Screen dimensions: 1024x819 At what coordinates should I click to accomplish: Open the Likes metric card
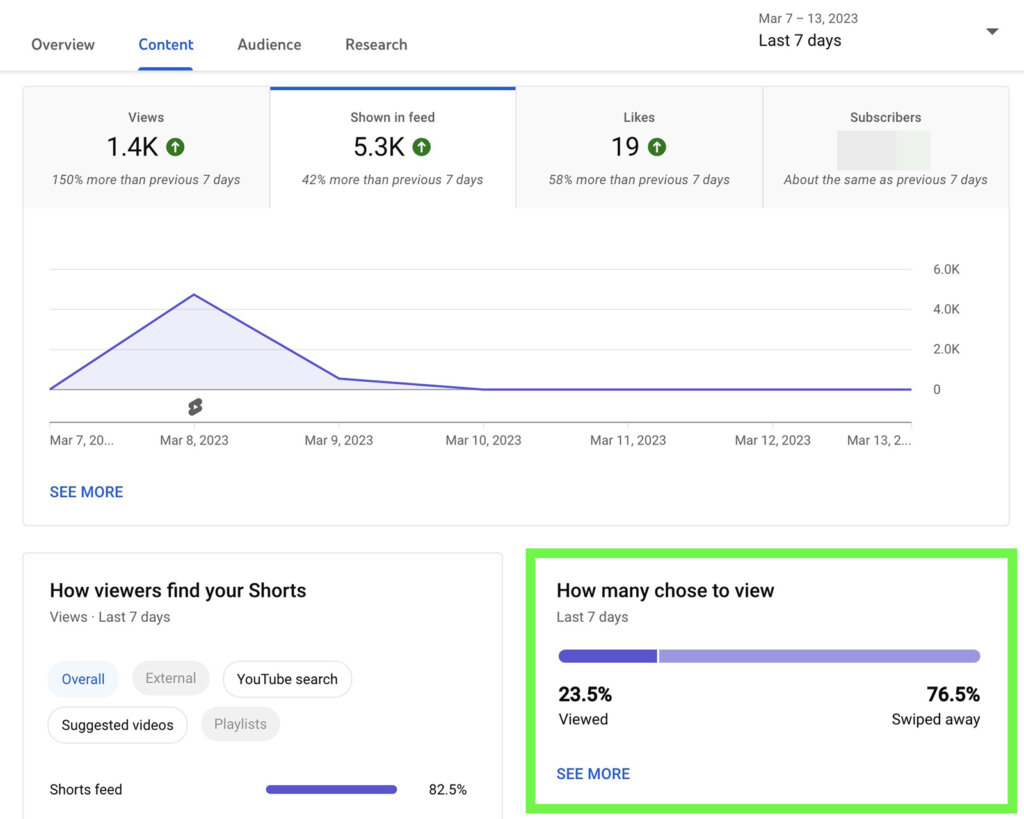pyautogui.click(x=639, y=146)
